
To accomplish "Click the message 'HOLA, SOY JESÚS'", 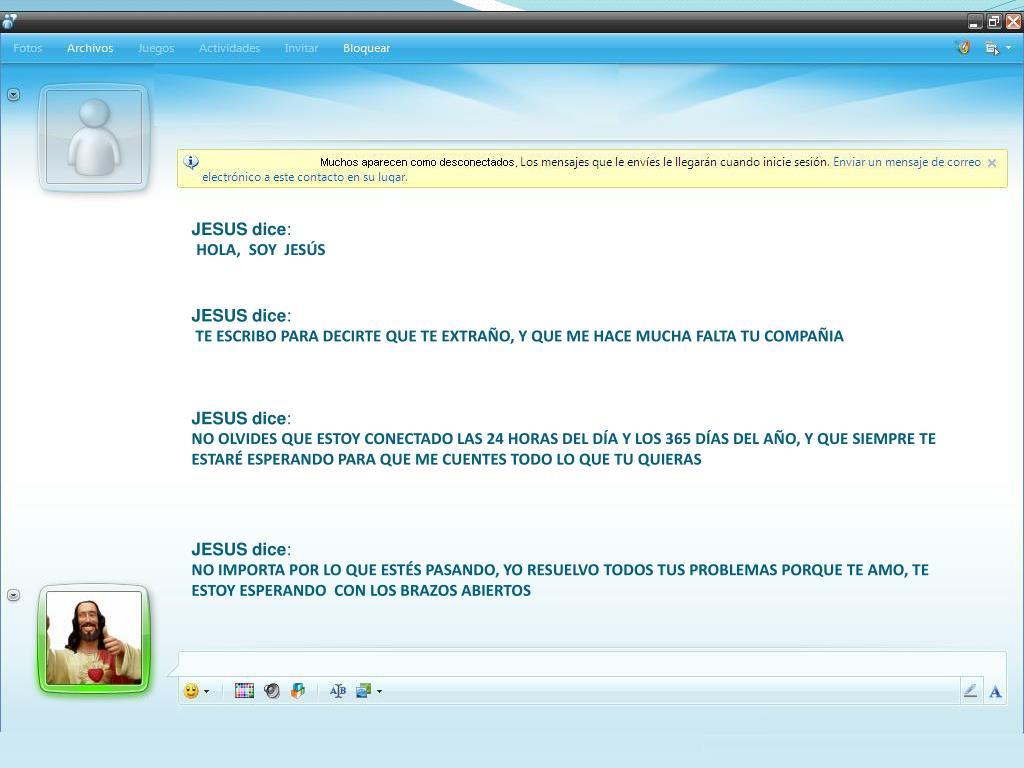I will click(261, 250).
